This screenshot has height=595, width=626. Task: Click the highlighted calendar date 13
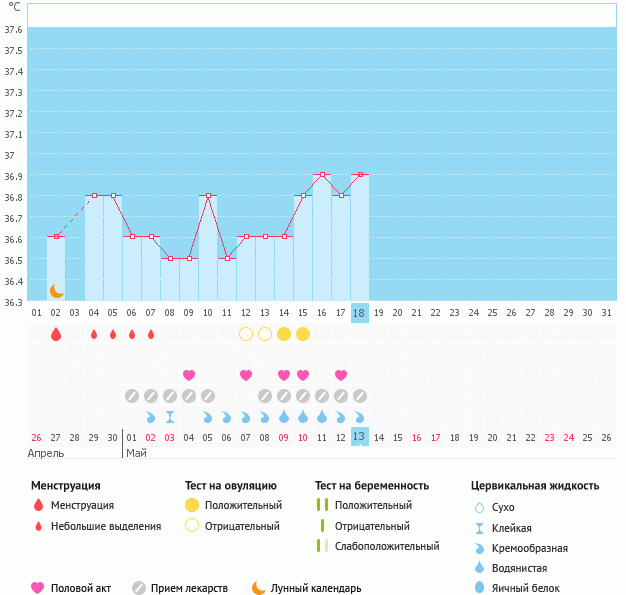click(360, 437)
